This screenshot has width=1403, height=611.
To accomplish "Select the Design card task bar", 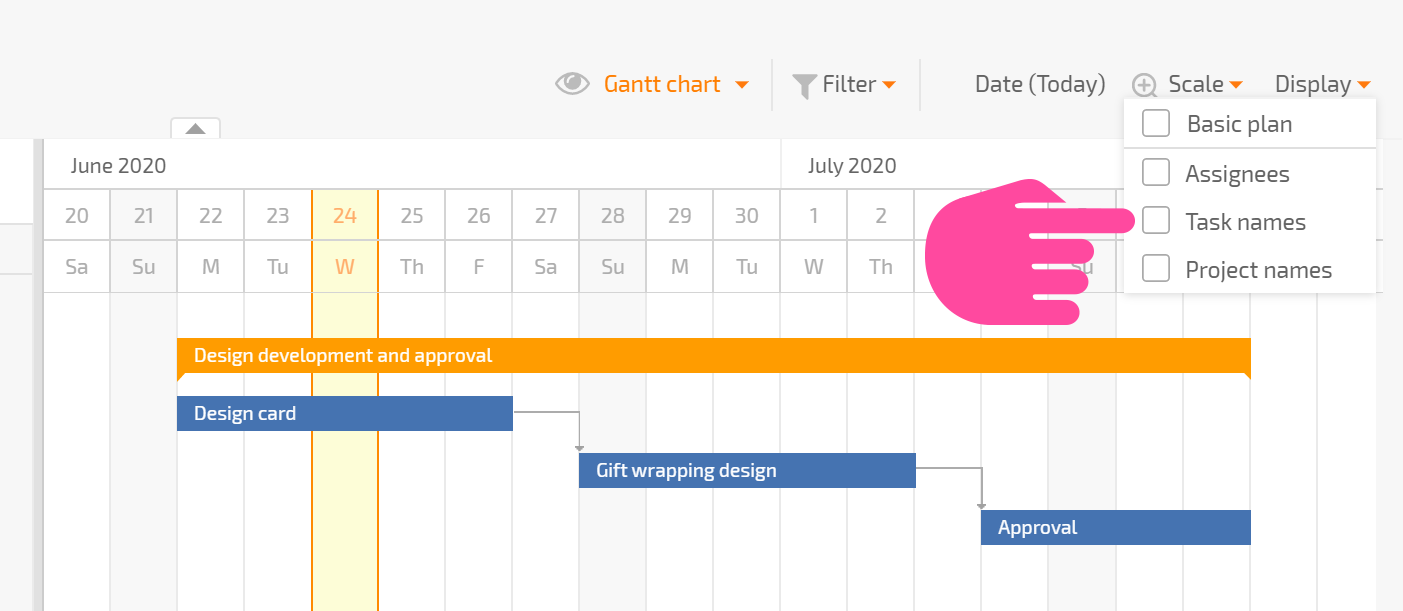I will [345, 413].
